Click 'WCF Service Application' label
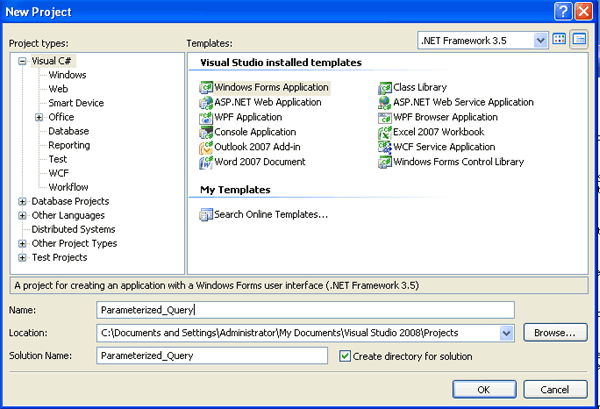The image size is (600, 409). point(444,147)
